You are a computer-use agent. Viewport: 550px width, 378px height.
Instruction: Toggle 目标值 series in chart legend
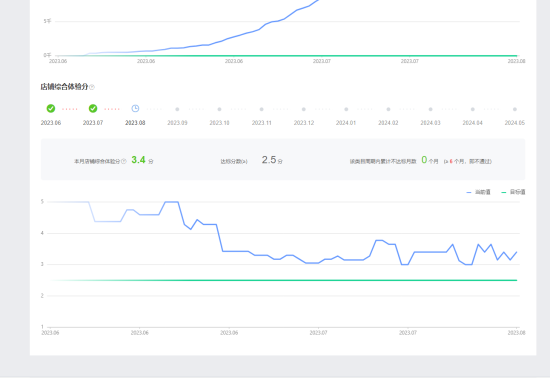[513, 192]
